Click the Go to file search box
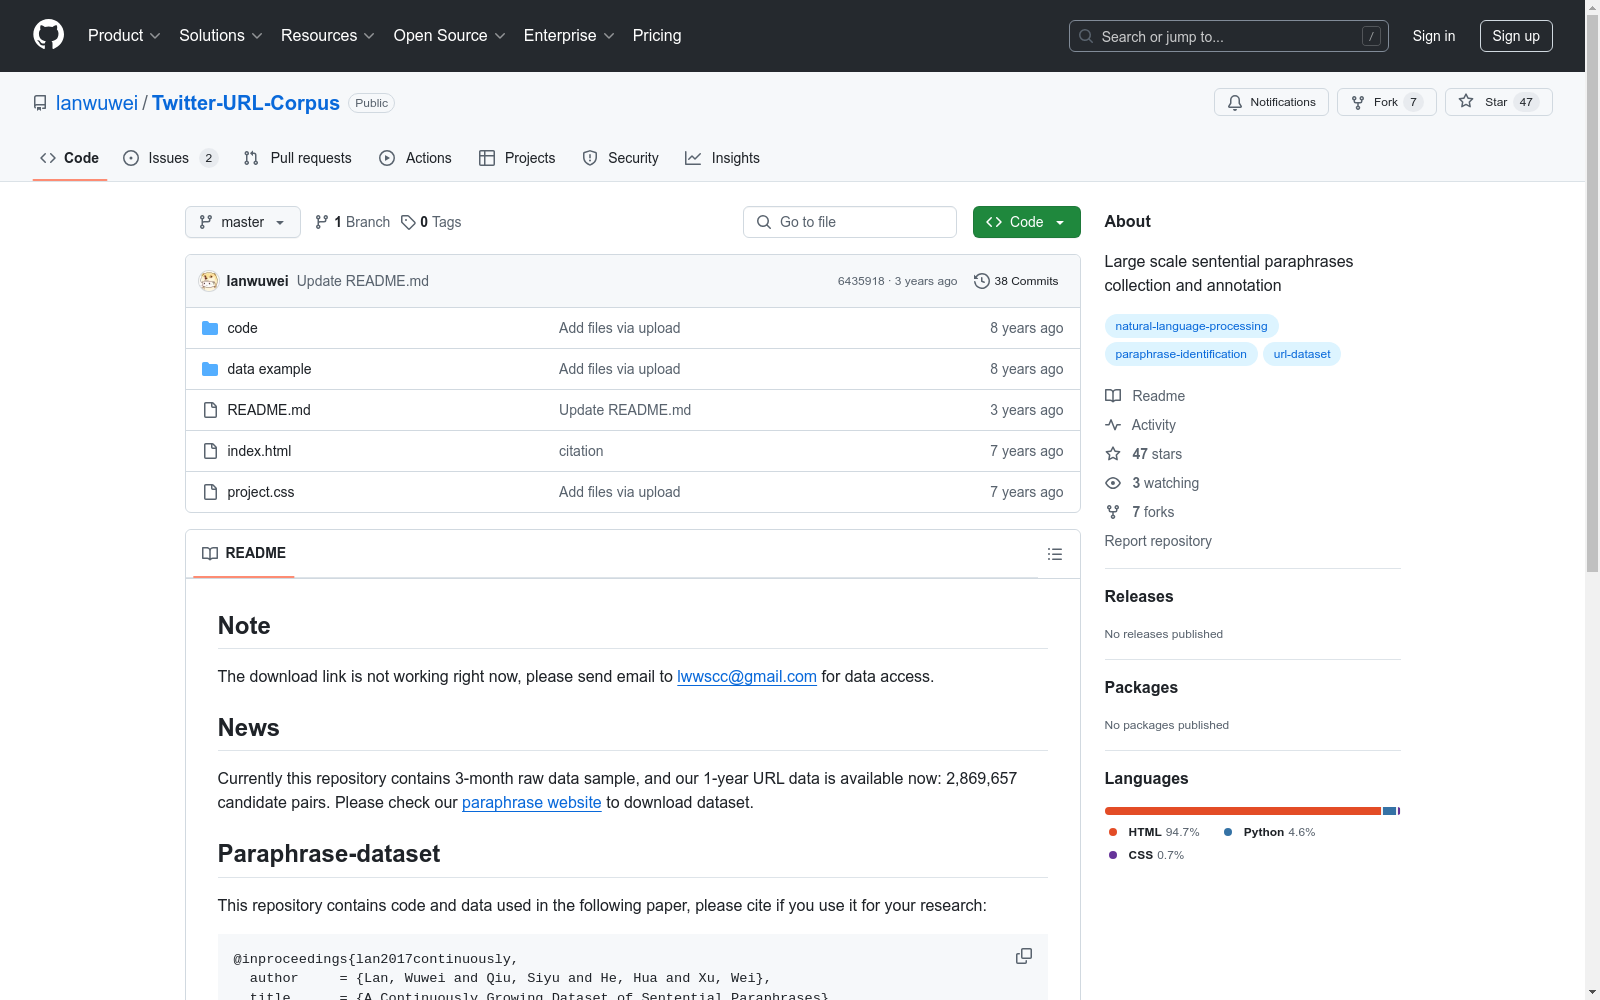Image resolution: width=1600 pixels, height=1000 pixels. coord(850,222)
